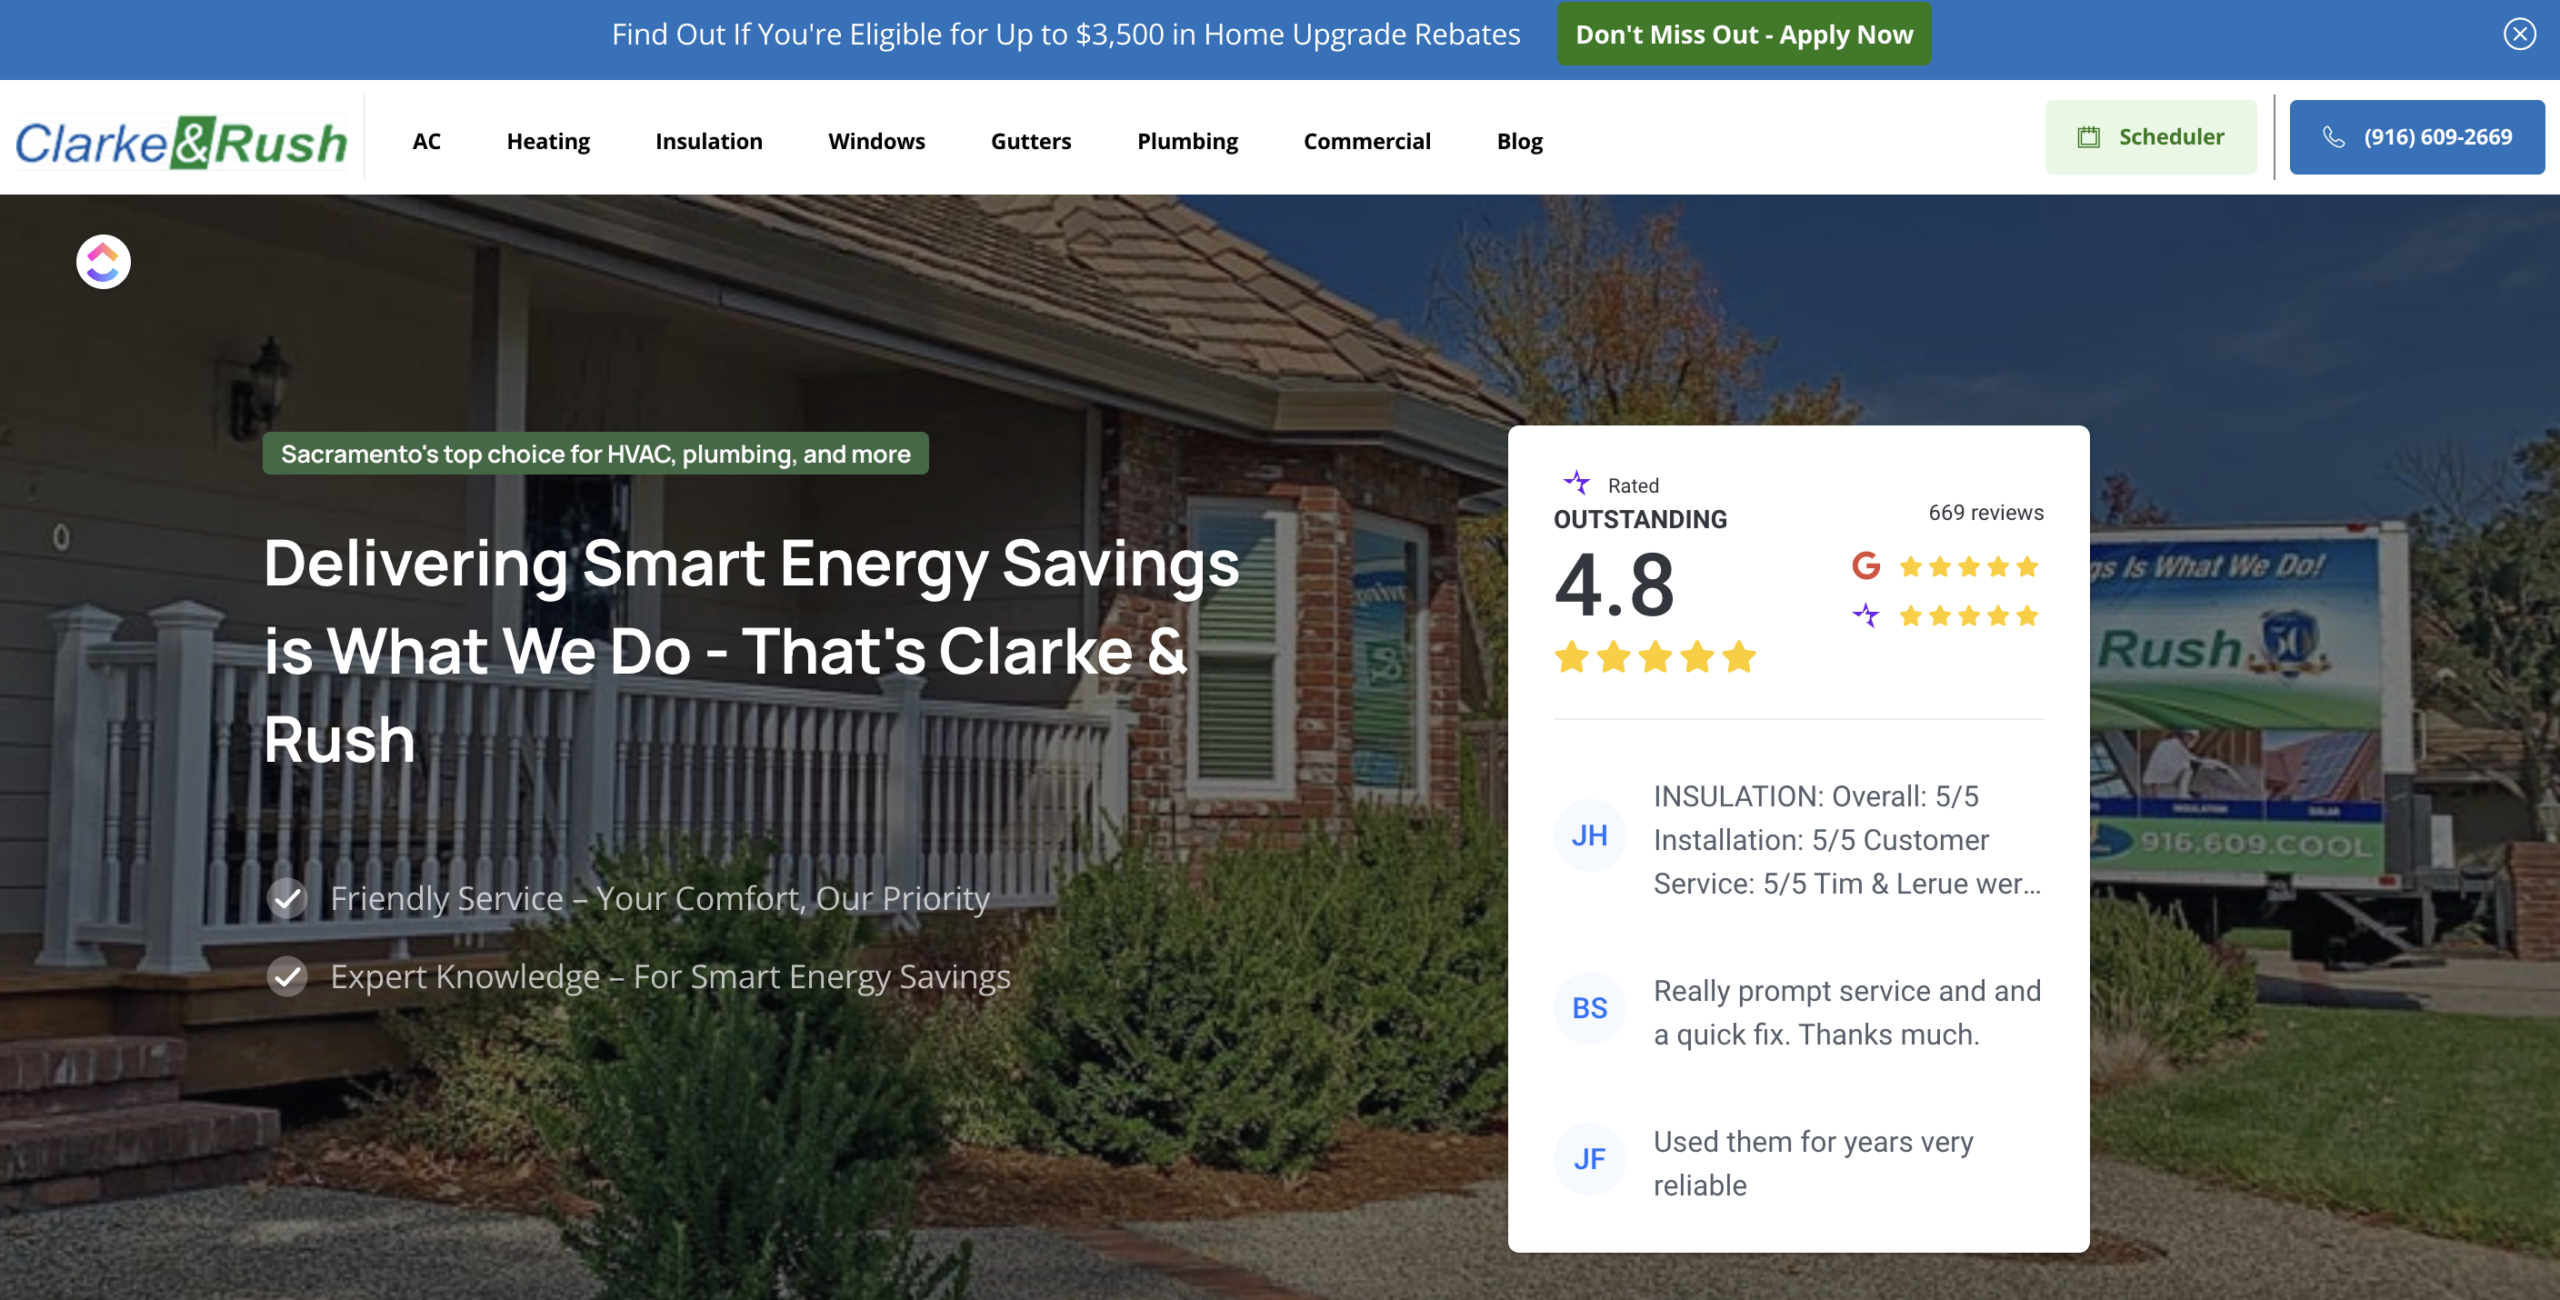2560x1300 pixels.
Task: Open the Blog page
Action: 1519,141
